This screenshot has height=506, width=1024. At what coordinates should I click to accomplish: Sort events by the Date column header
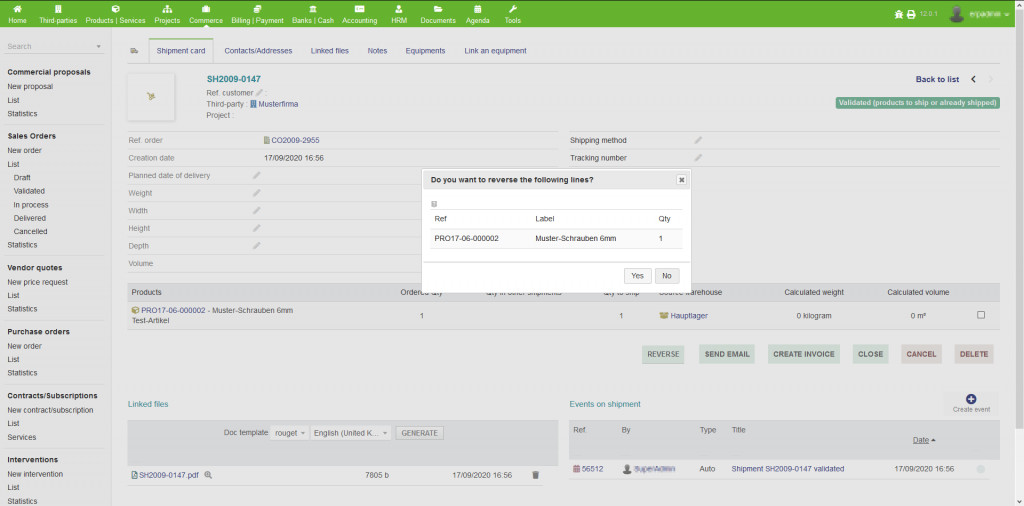tap(921, 440)
